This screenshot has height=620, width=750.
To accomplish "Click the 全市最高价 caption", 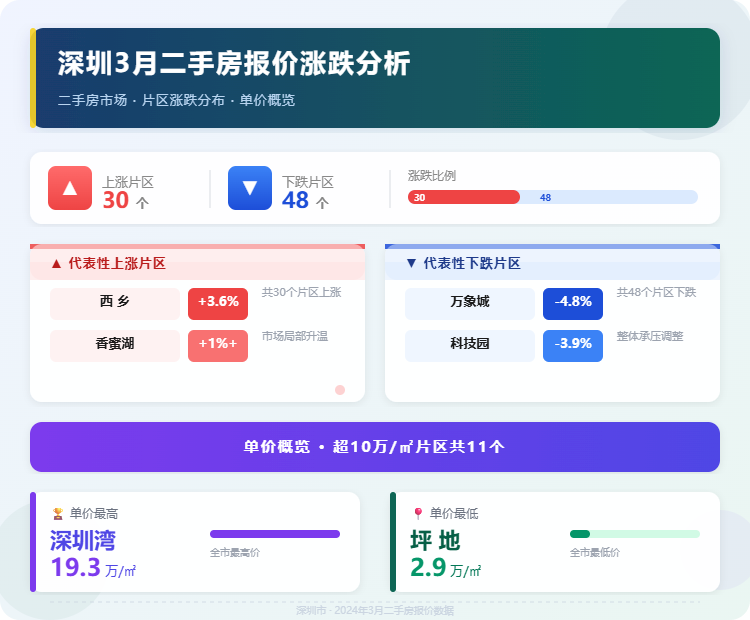I will click(235, 553).
